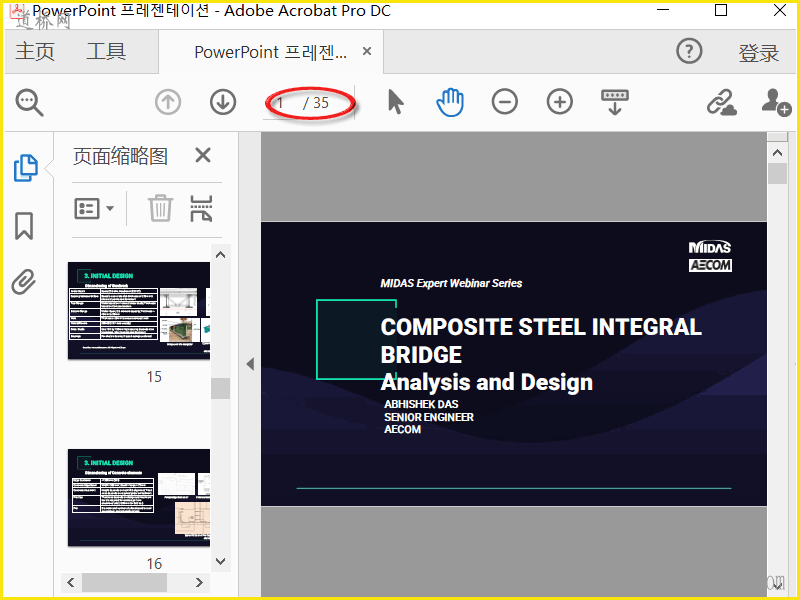800x600 pixels.
Task: Zoom in with the plus icon
Action: (560, 102)
